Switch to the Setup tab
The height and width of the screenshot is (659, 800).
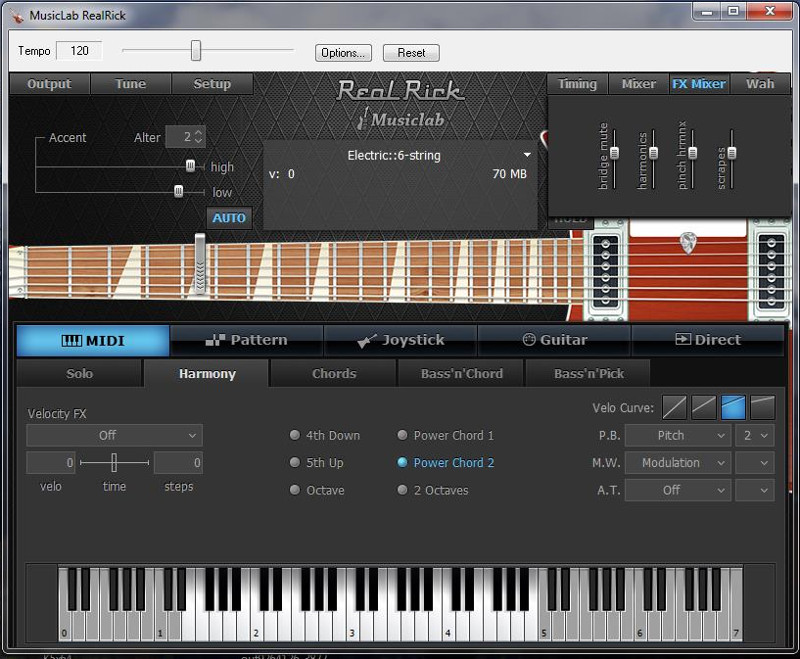pyautogui.click(x=212, y=84)
